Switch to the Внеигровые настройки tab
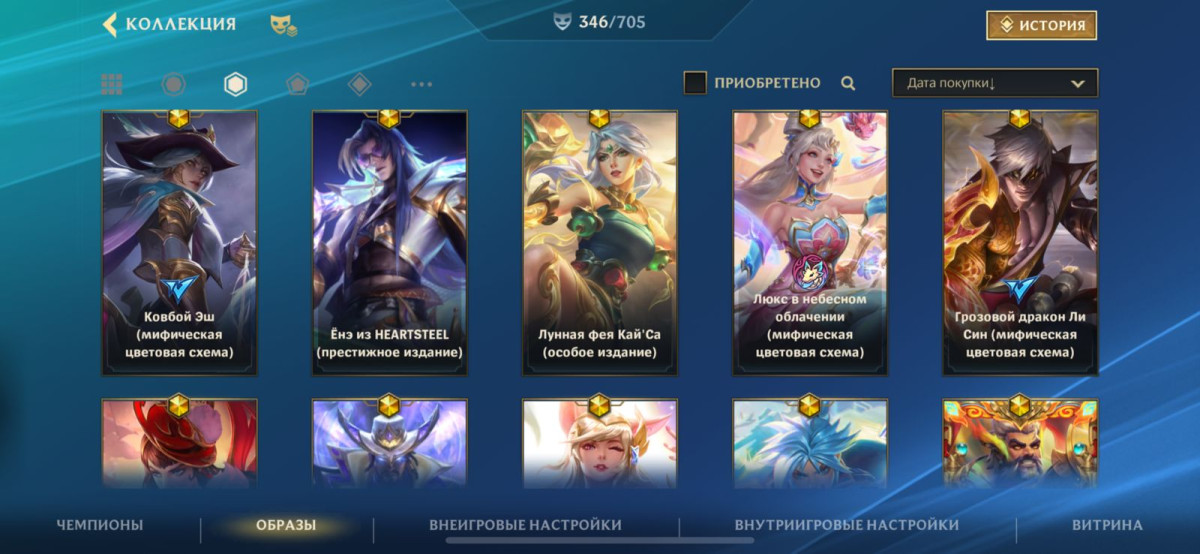Image resolution: width=1200 pixels, height=554 pixels. tap(525, 525)
